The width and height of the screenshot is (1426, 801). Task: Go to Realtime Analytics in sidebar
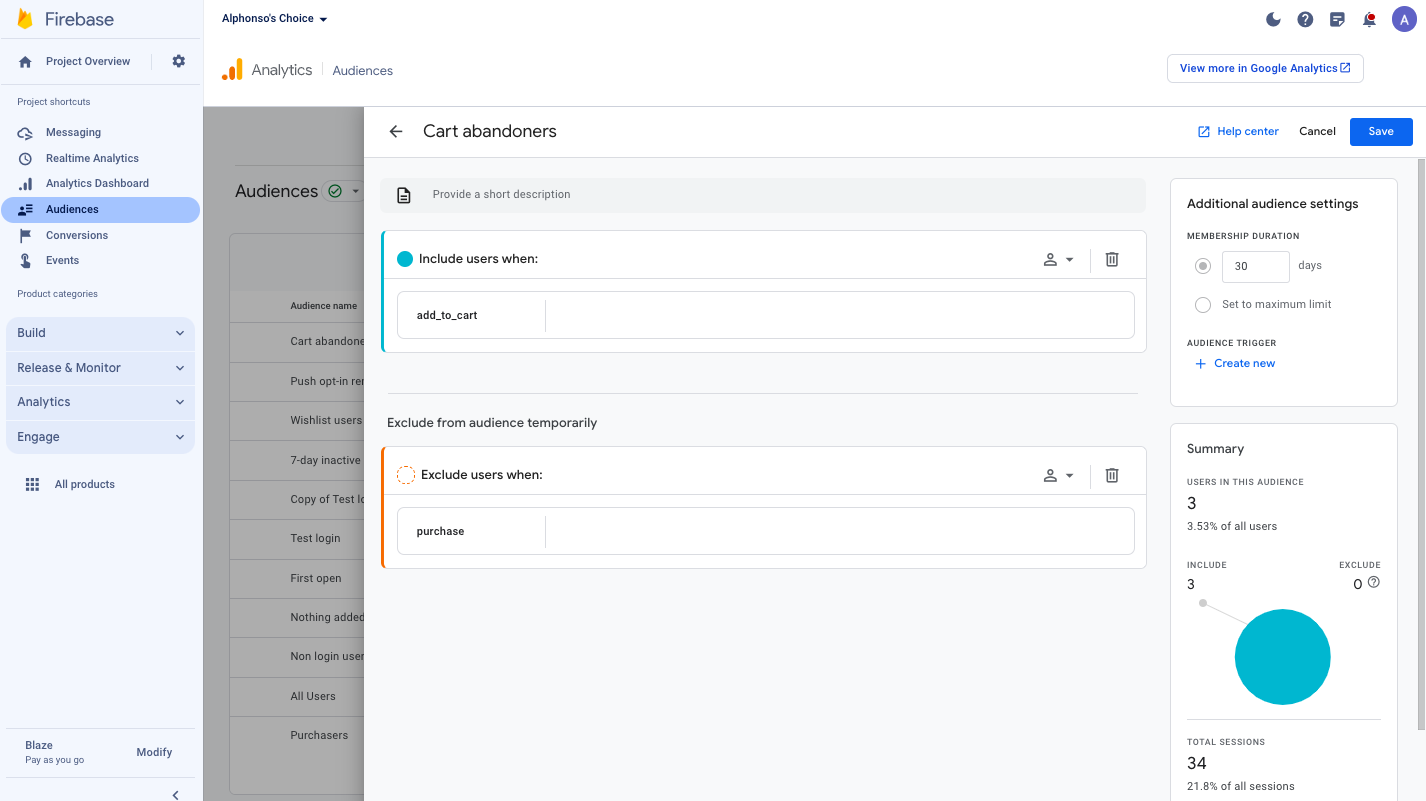pos(92,158)
